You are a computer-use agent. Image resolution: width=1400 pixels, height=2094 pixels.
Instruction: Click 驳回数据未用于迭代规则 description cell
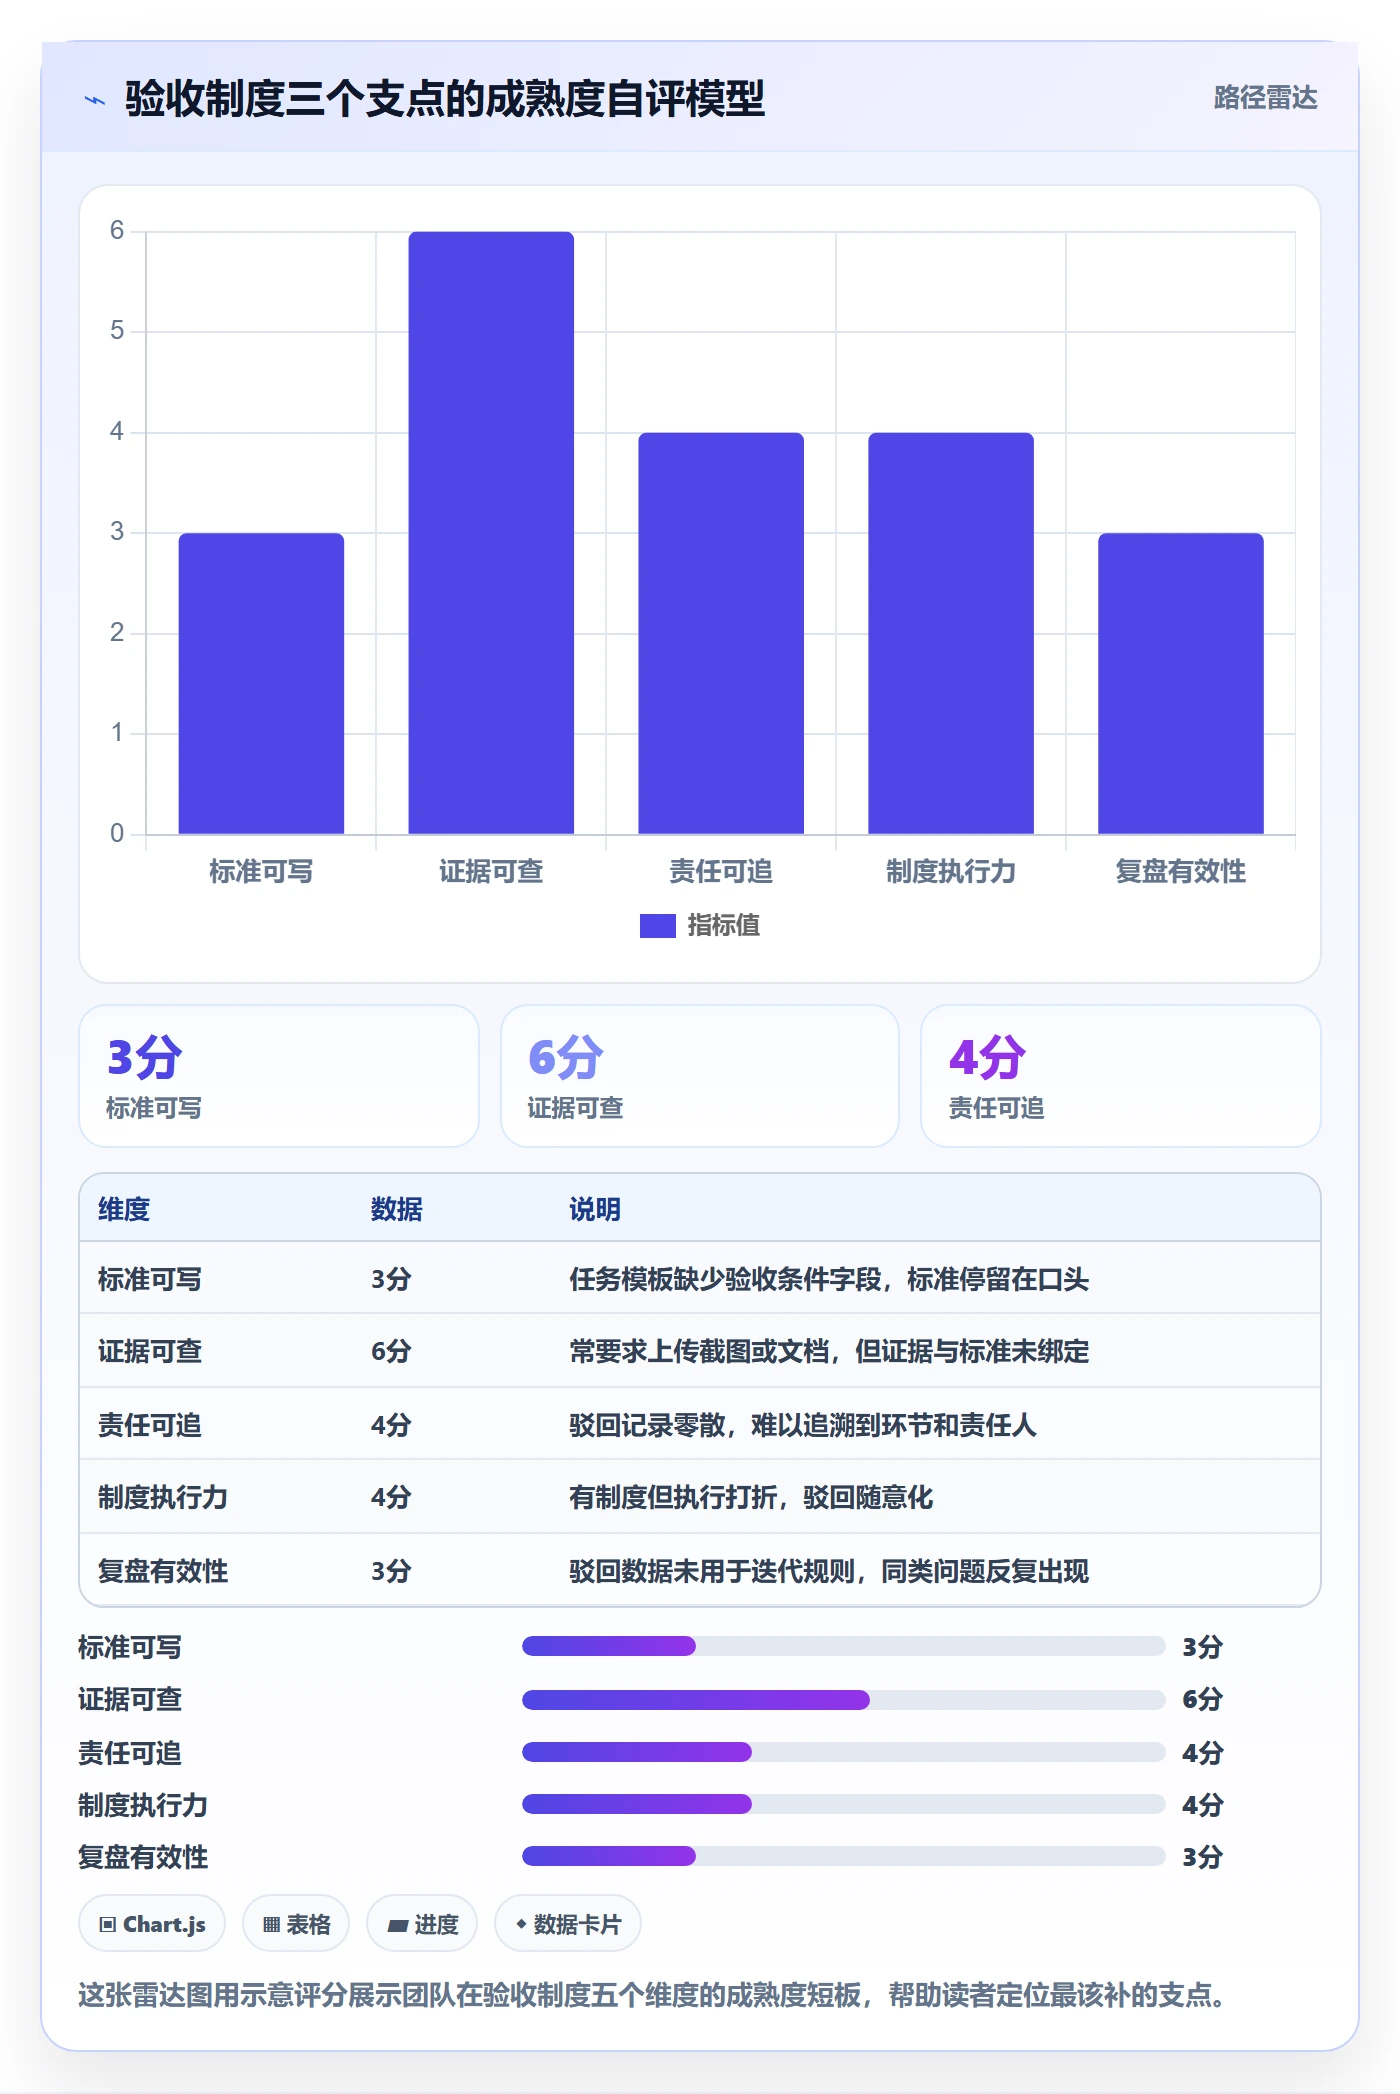click(829, 1571)
